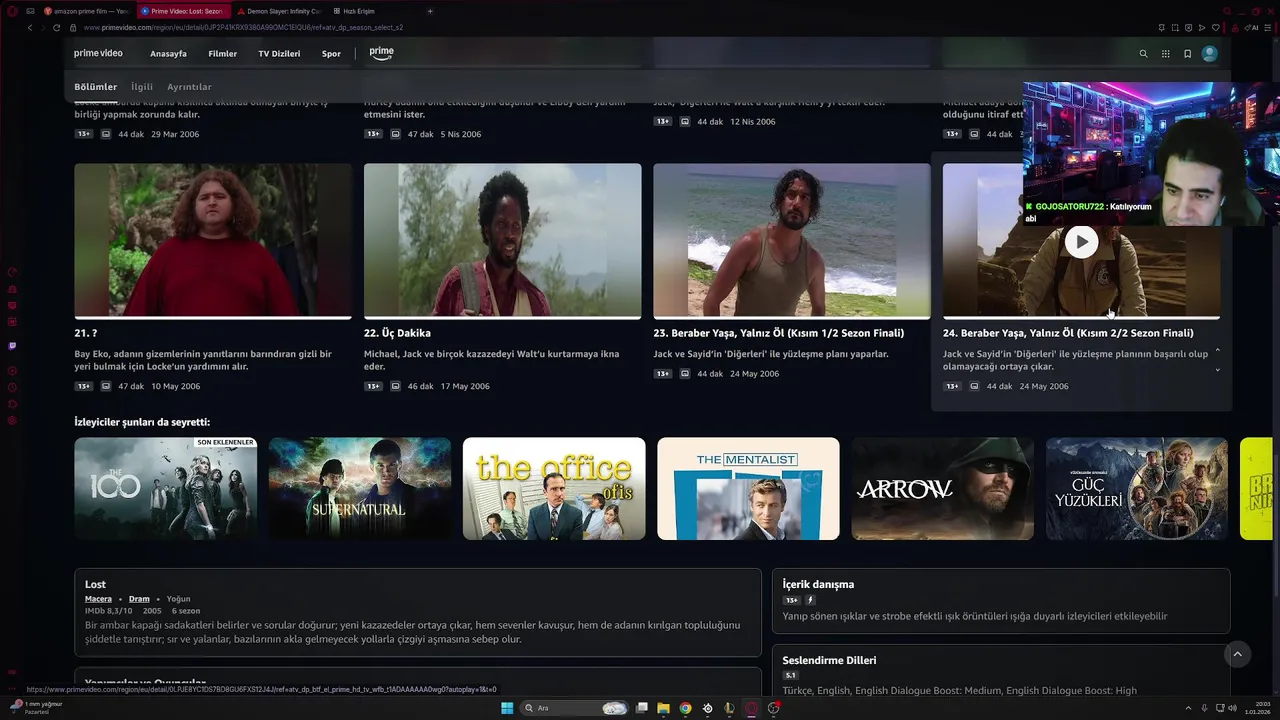Viewport: 1280px width, 720px height.
Task: Click episode 24 description chevron down
Action: pos(1217,370)
